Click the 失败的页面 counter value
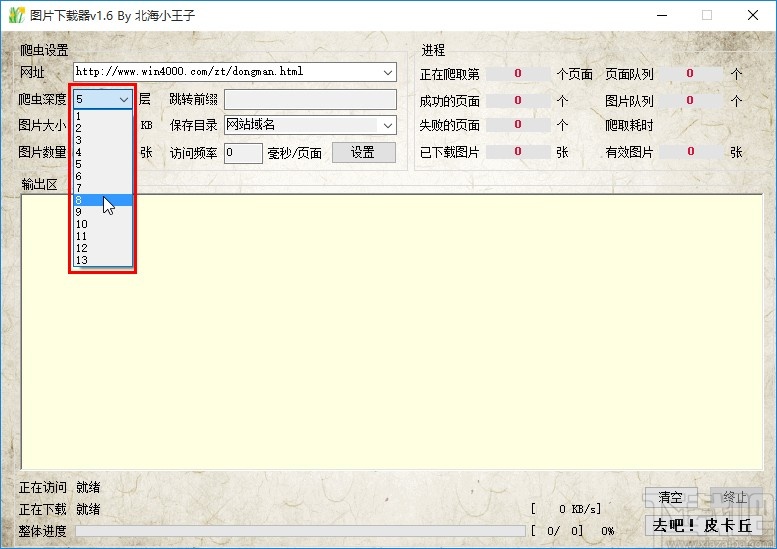 [x=518, y=125]
